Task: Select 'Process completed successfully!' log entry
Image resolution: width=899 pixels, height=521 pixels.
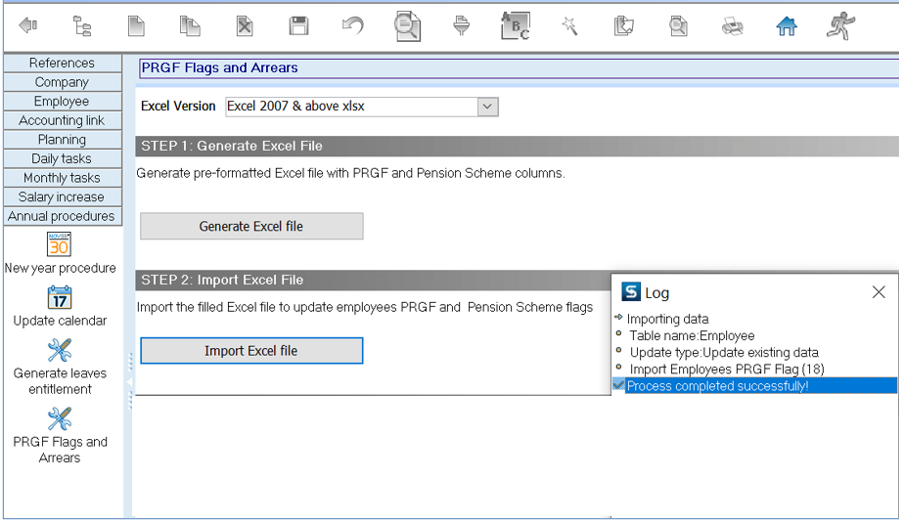Action: (717, 386)
